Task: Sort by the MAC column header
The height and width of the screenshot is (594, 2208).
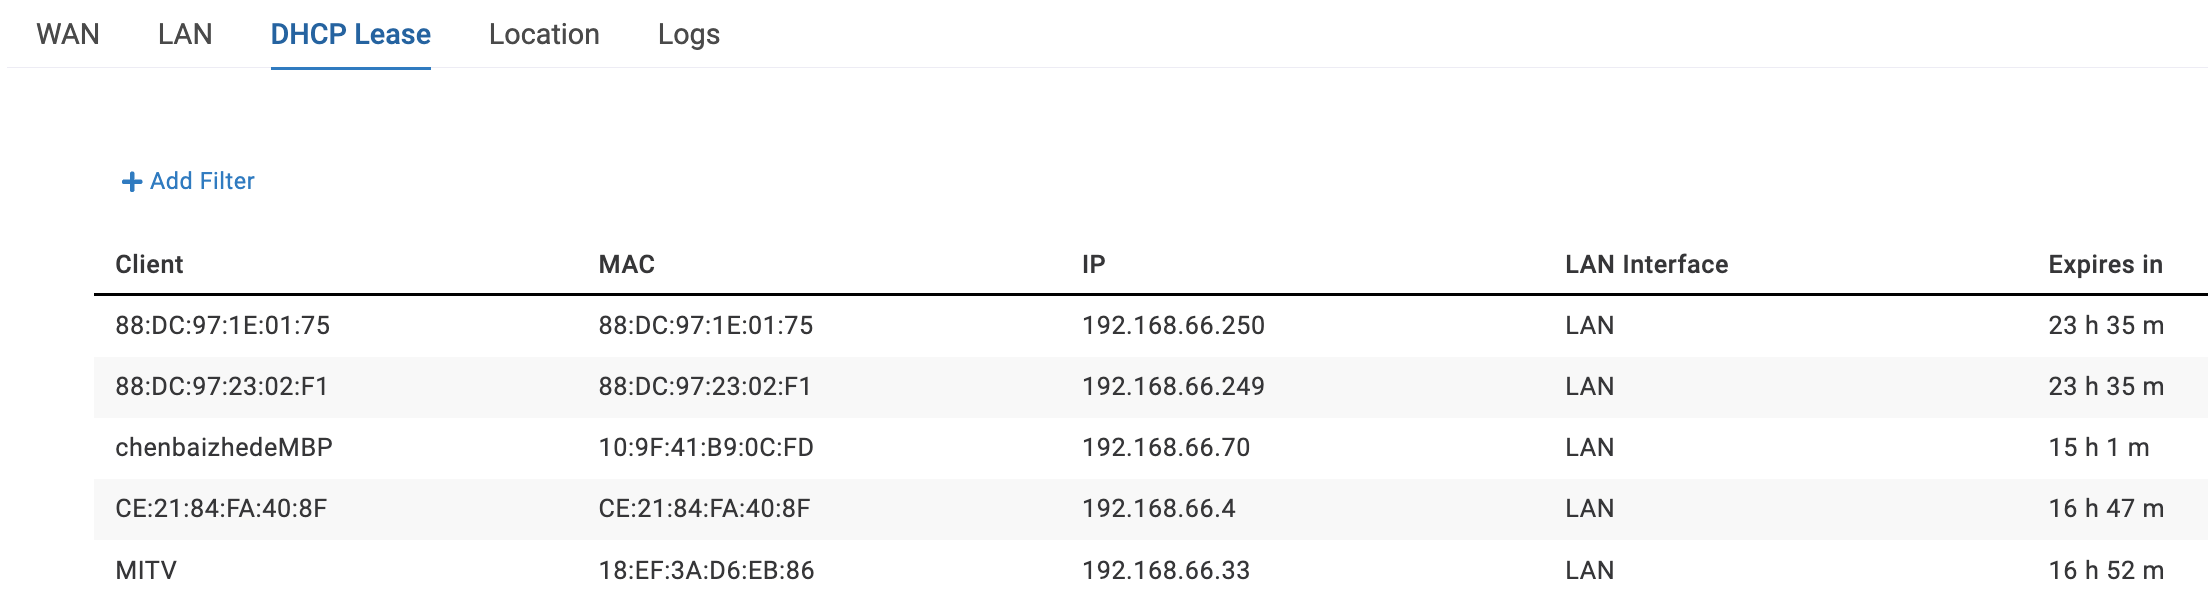Action: click(x=626, y=264)
